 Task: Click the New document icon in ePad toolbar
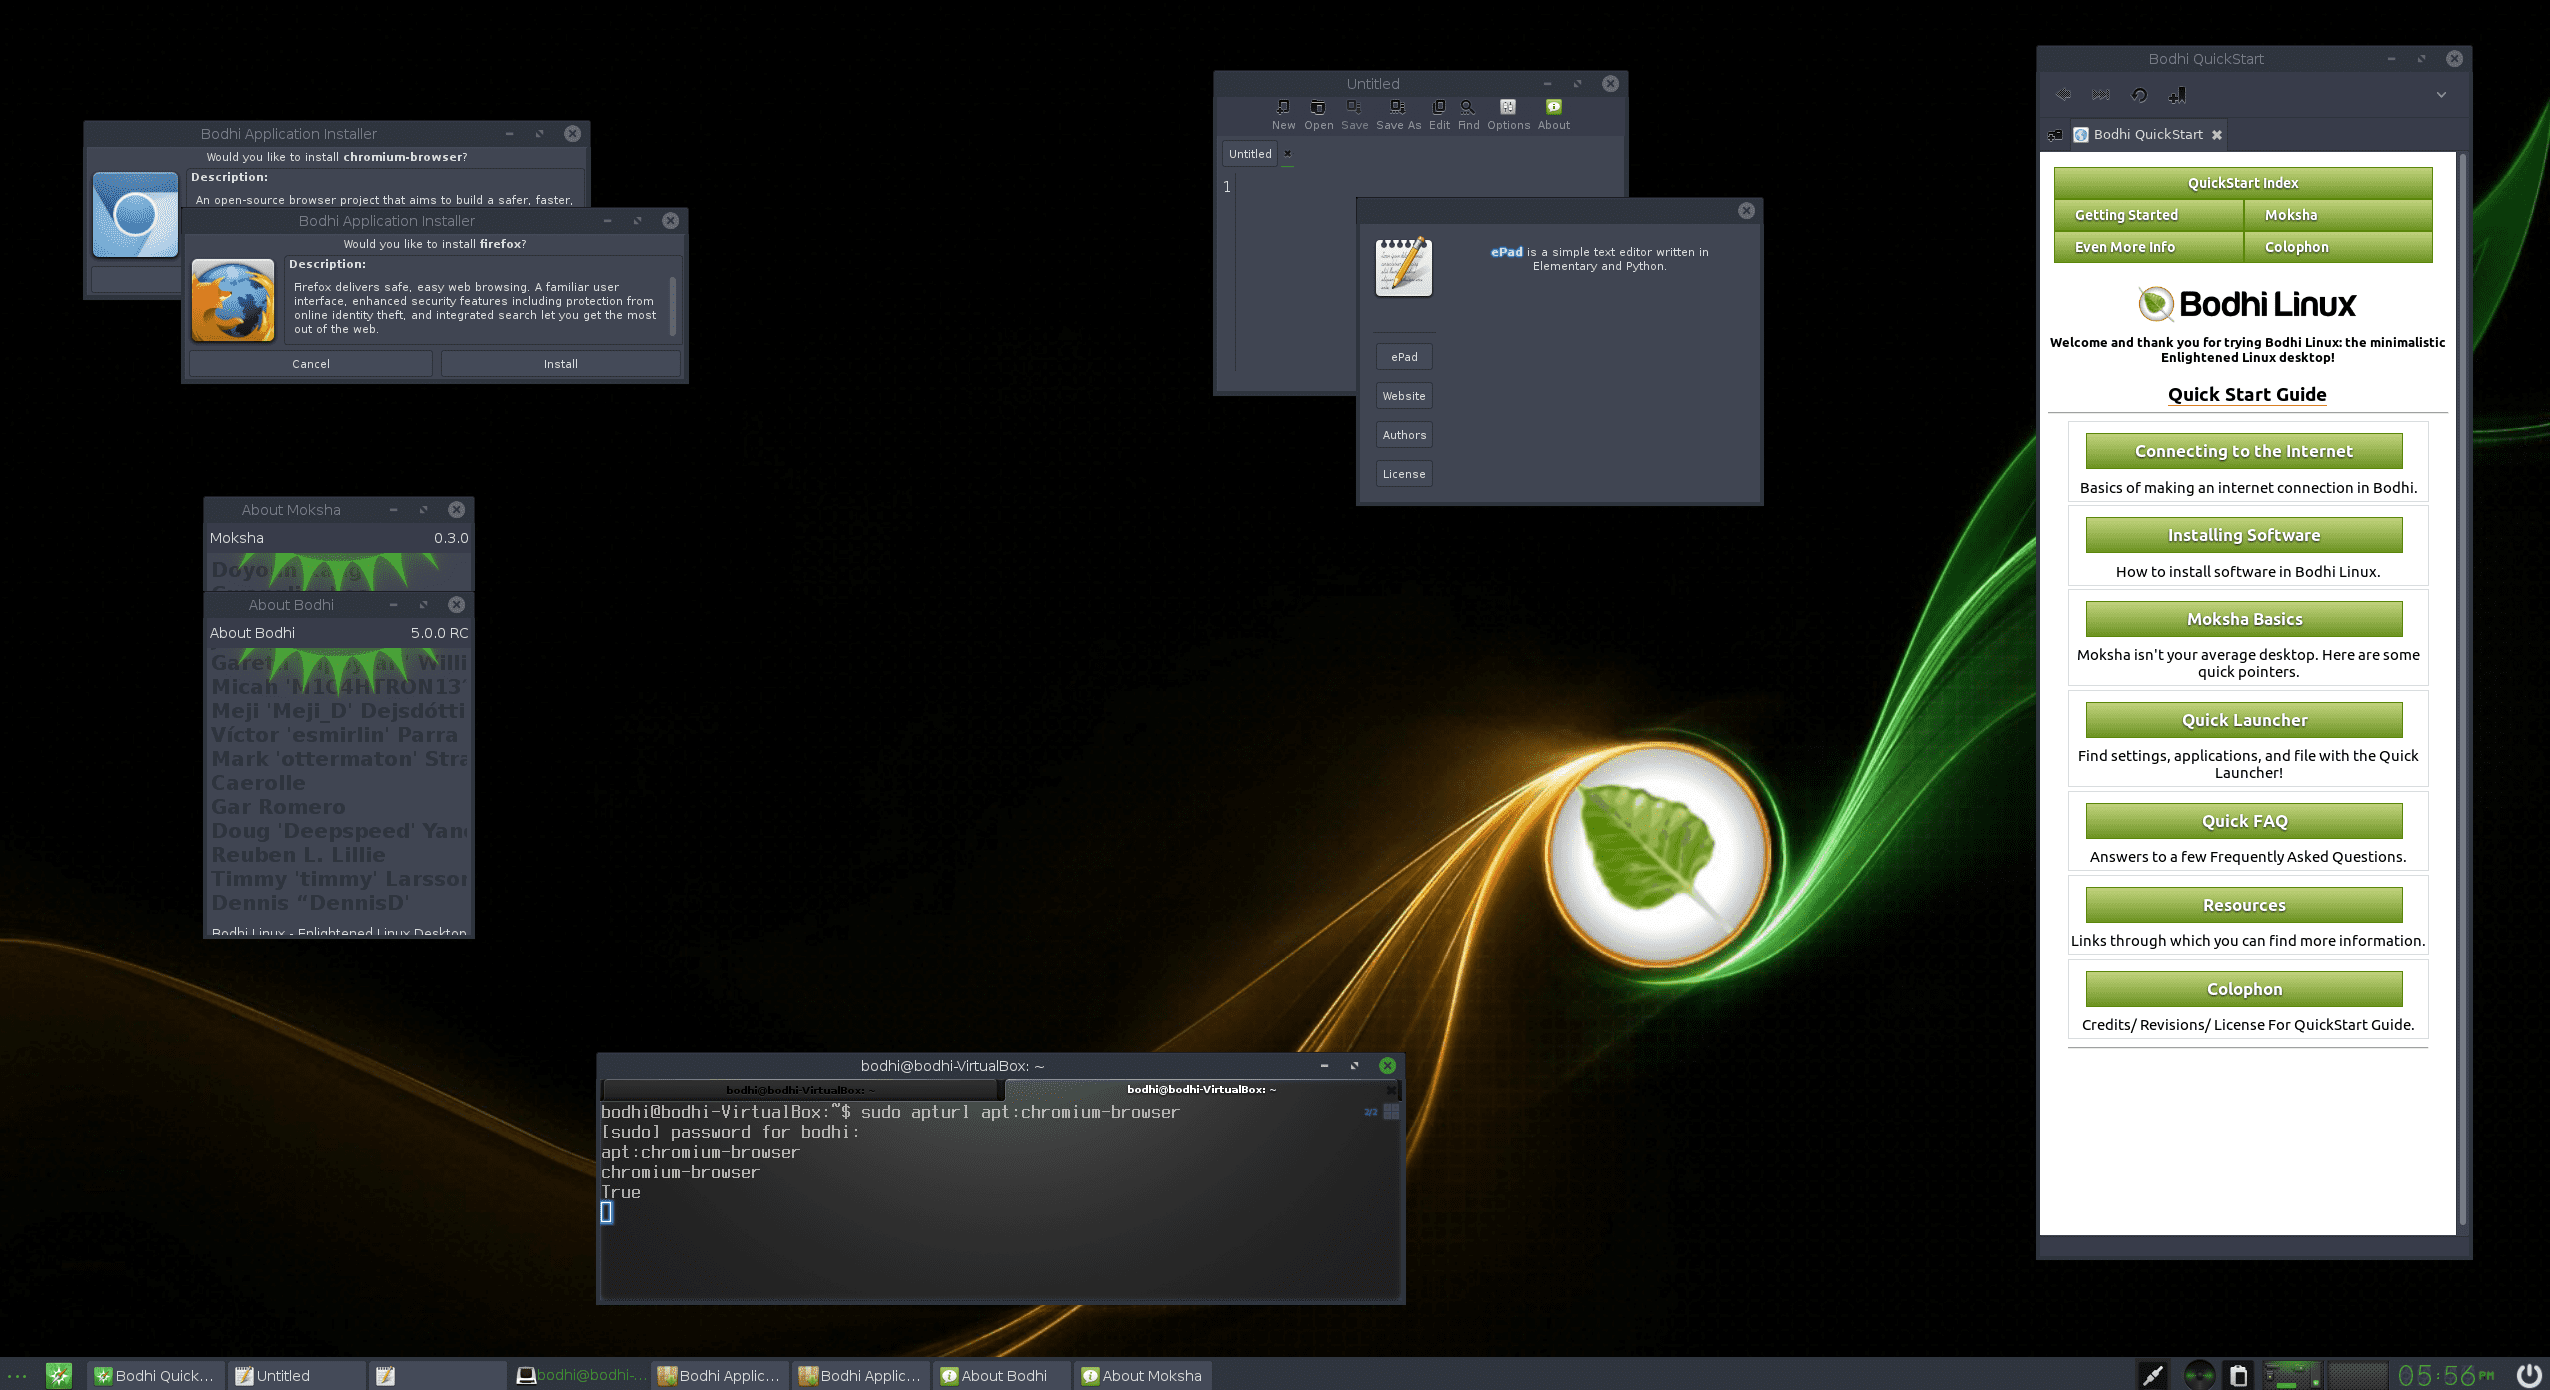tap(1282, 106)
